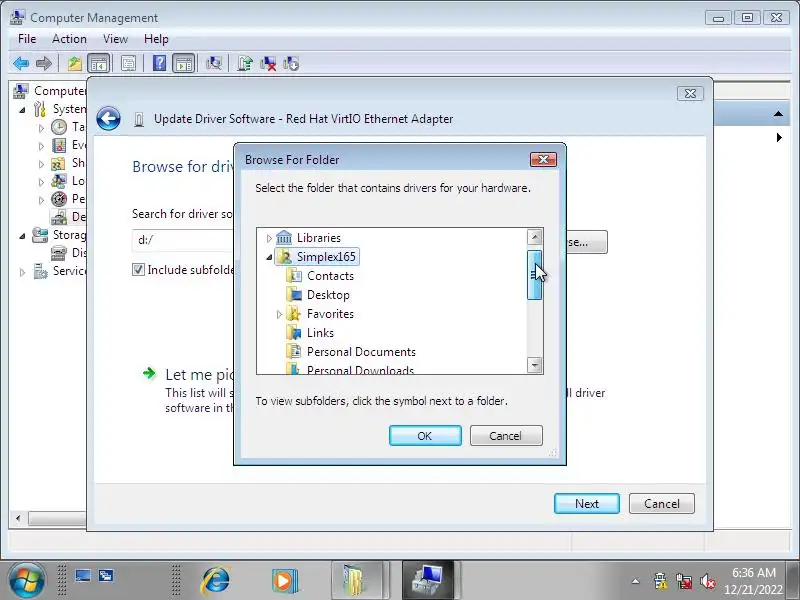The image size is (800, 600).
Task: Expand the Task Scheduler tree node
Action: pos(41,128)
